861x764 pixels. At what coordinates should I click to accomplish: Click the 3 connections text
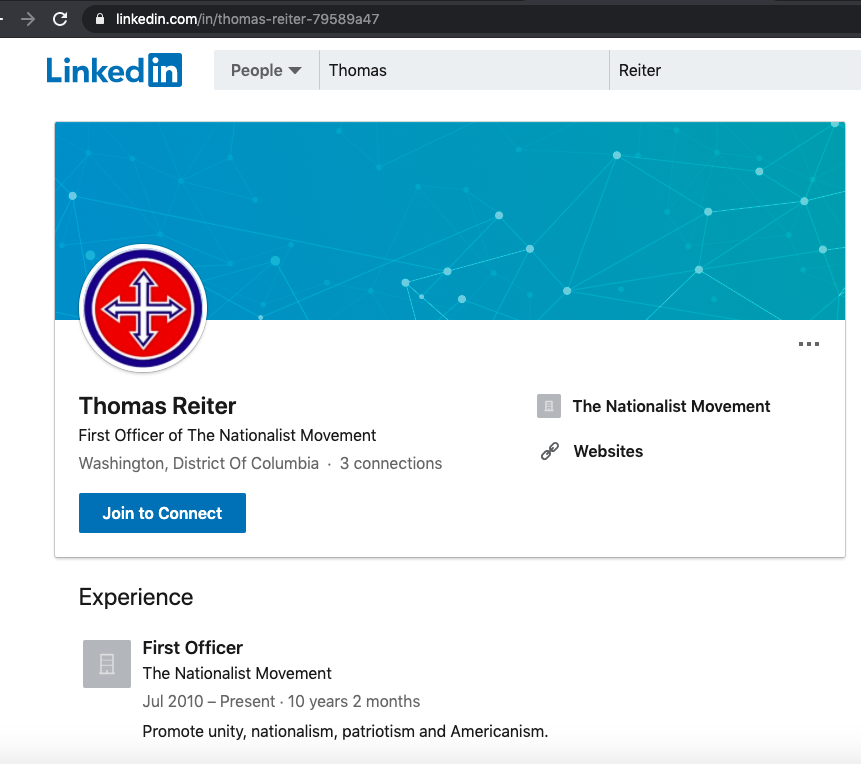click(390, 463)
